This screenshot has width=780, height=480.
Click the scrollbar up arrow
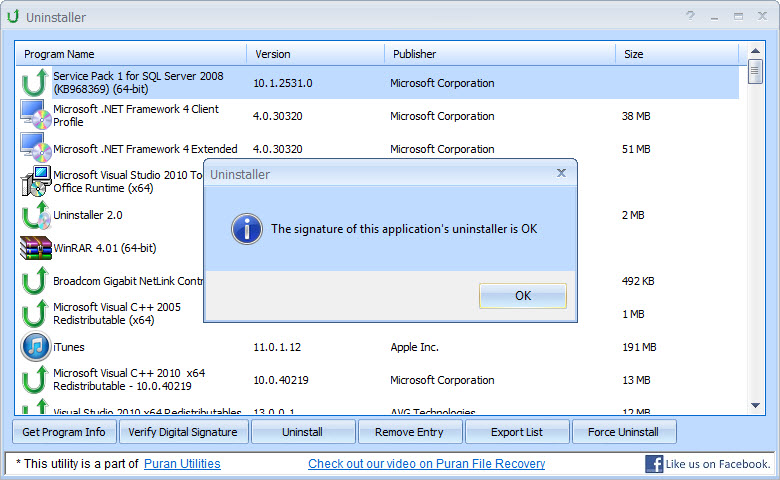coord(755,51)
